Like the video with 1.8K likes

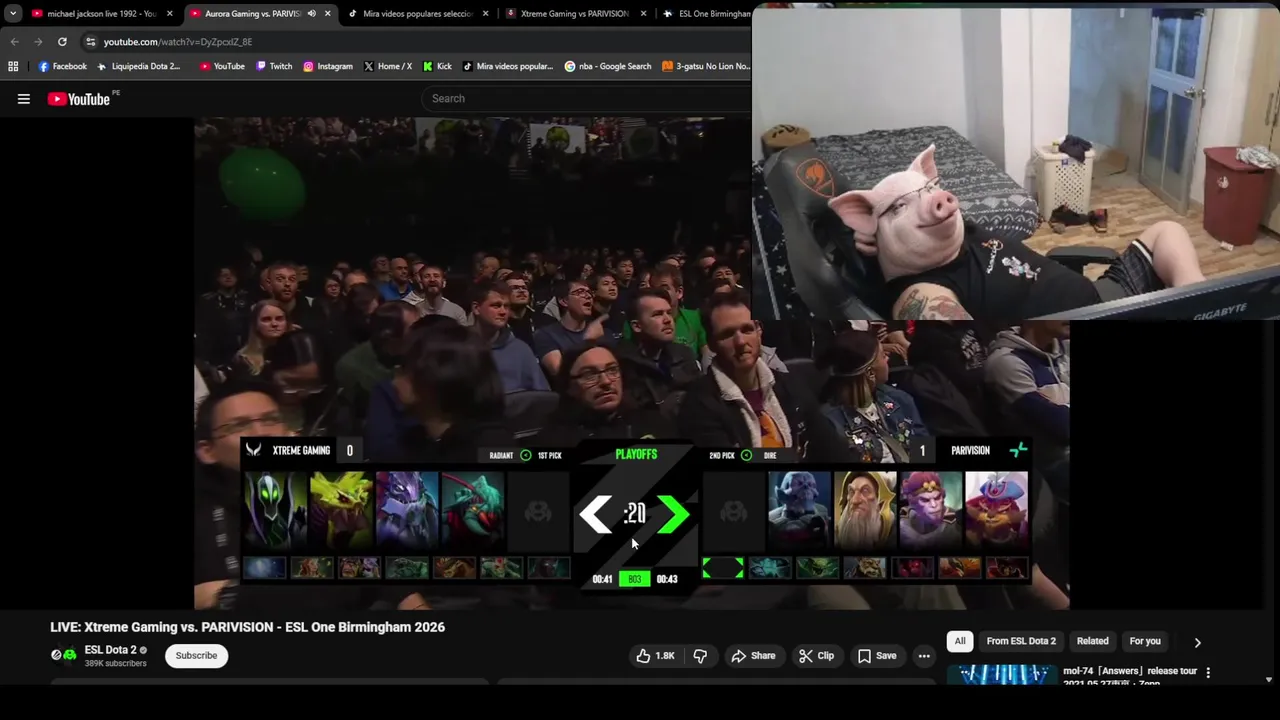click(655, 656)
